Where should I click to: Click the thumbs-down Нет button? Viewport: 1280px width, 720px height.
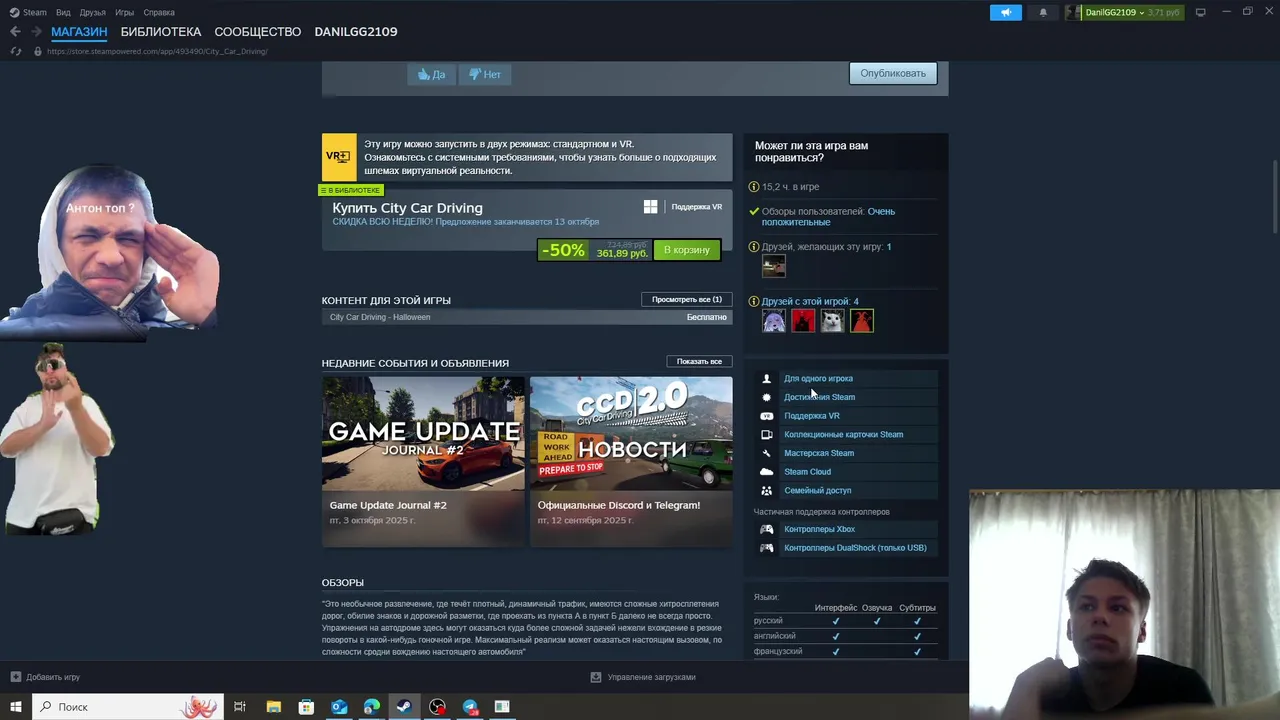[485, 74]
